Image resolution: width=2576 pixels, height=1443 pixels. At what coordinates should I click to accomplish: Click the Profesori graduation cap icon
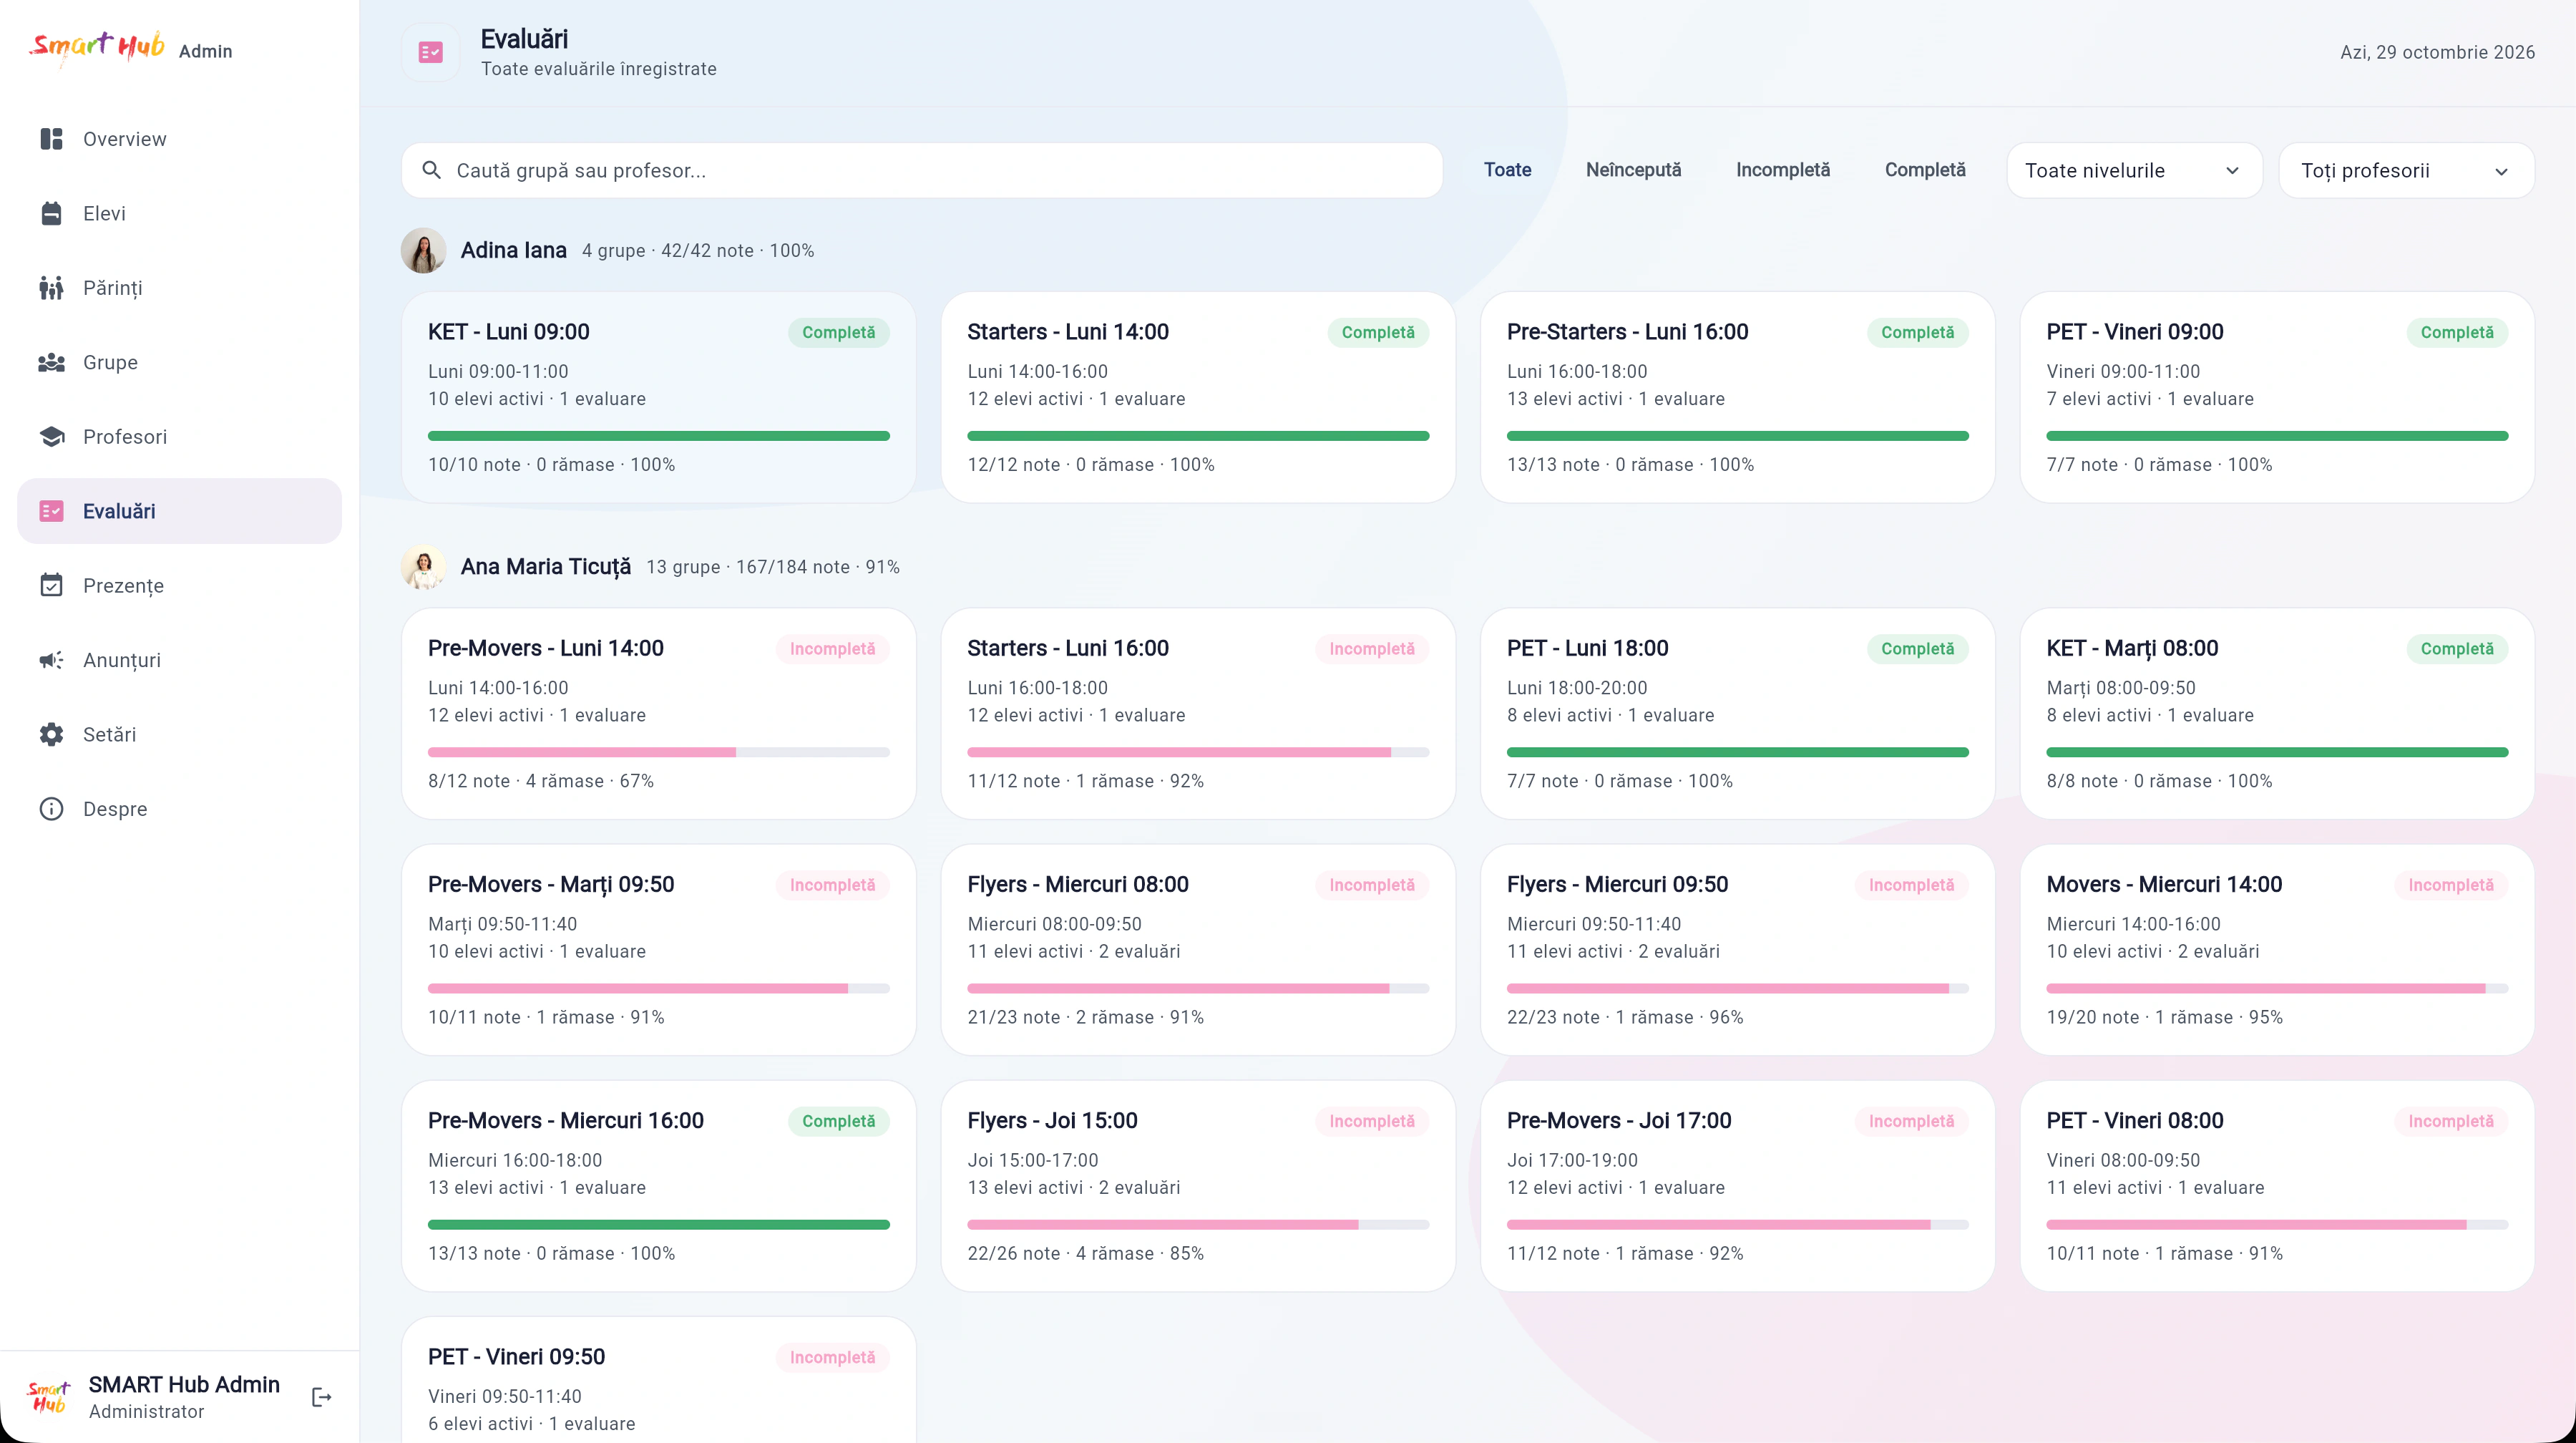[x=51, y=437]
